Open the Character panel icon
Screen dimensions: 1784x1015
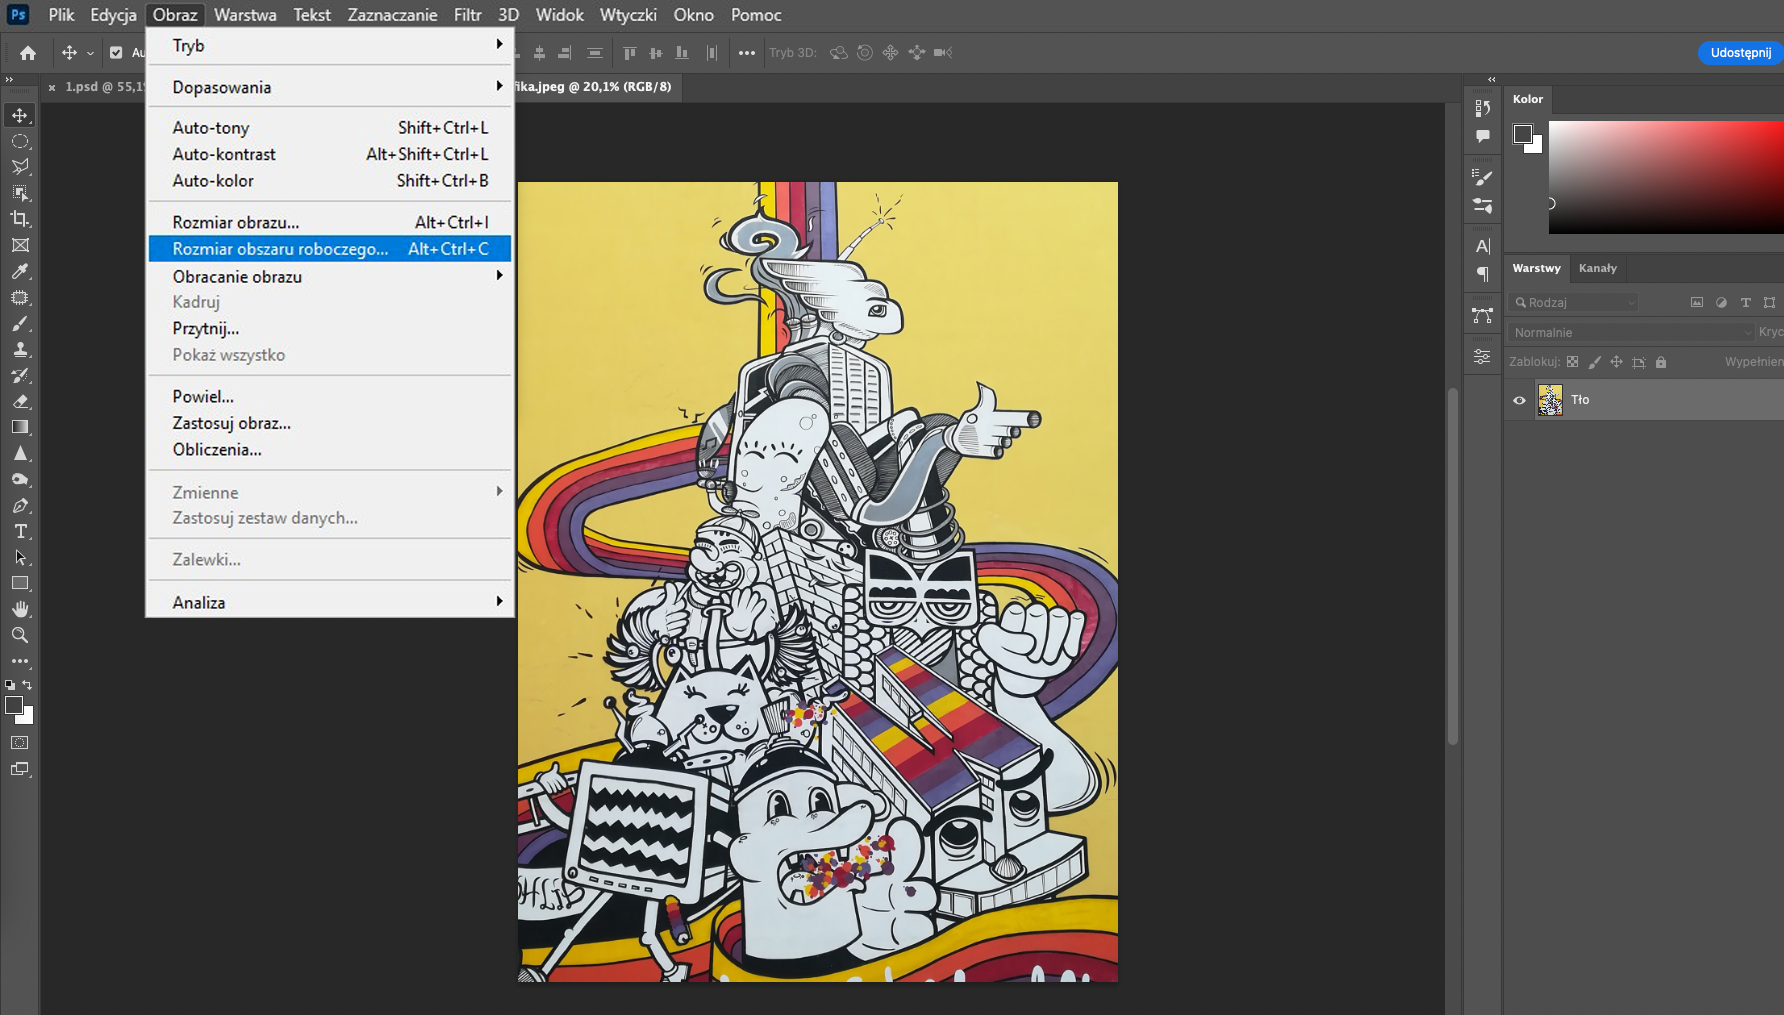1483,246
